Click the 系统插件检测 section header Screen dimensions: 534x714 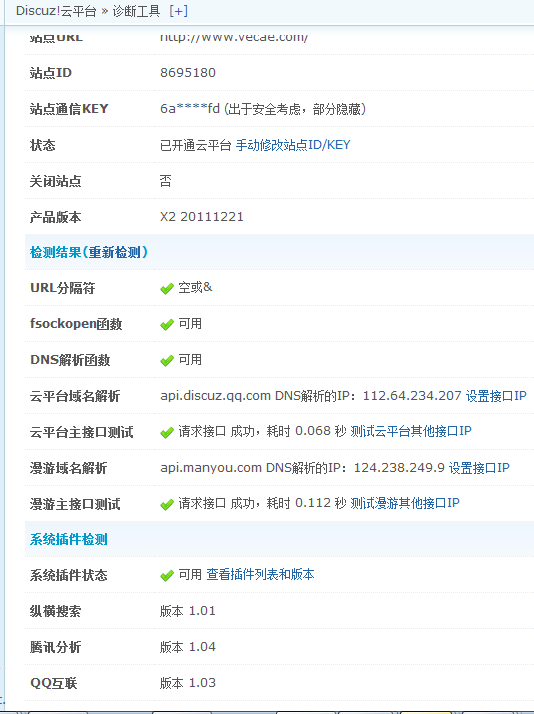(69, 540)
